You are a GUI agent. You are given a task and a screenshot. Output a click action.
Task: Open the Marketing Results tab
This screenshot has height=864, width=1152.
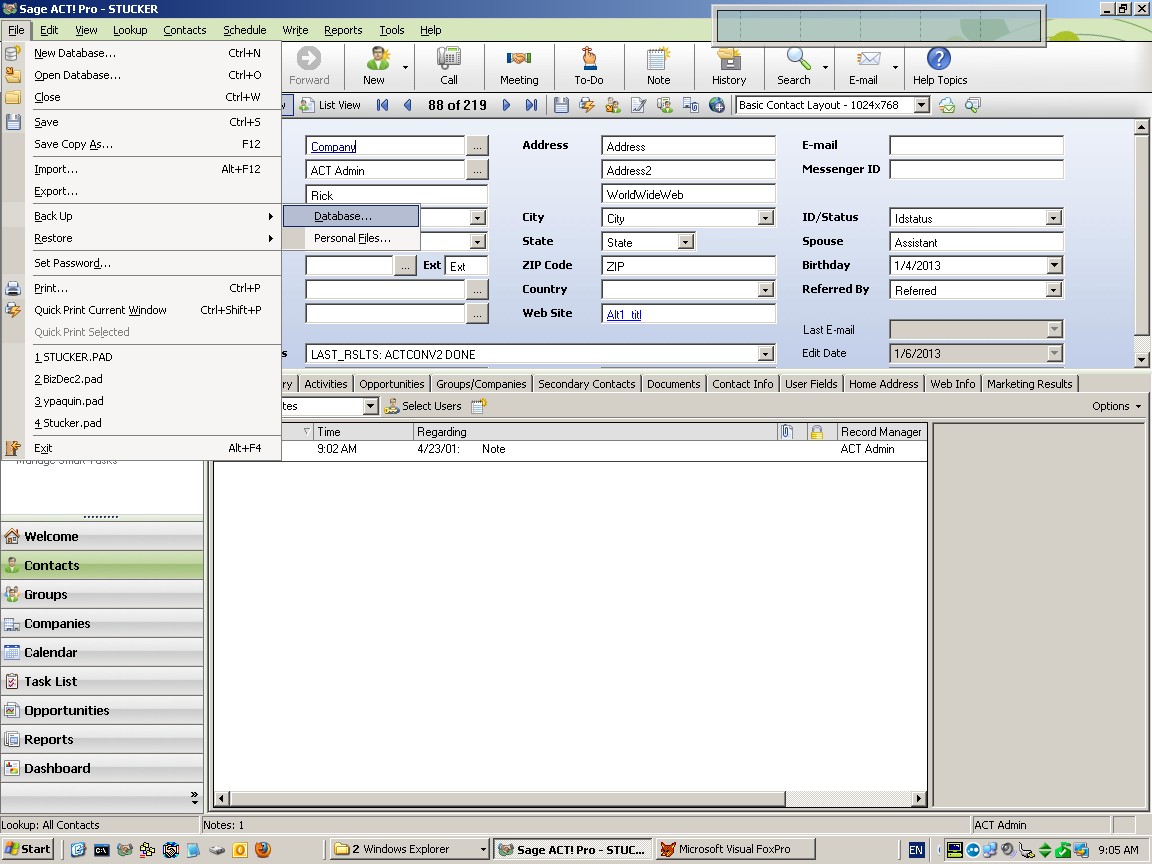(x=1029, y=384)
